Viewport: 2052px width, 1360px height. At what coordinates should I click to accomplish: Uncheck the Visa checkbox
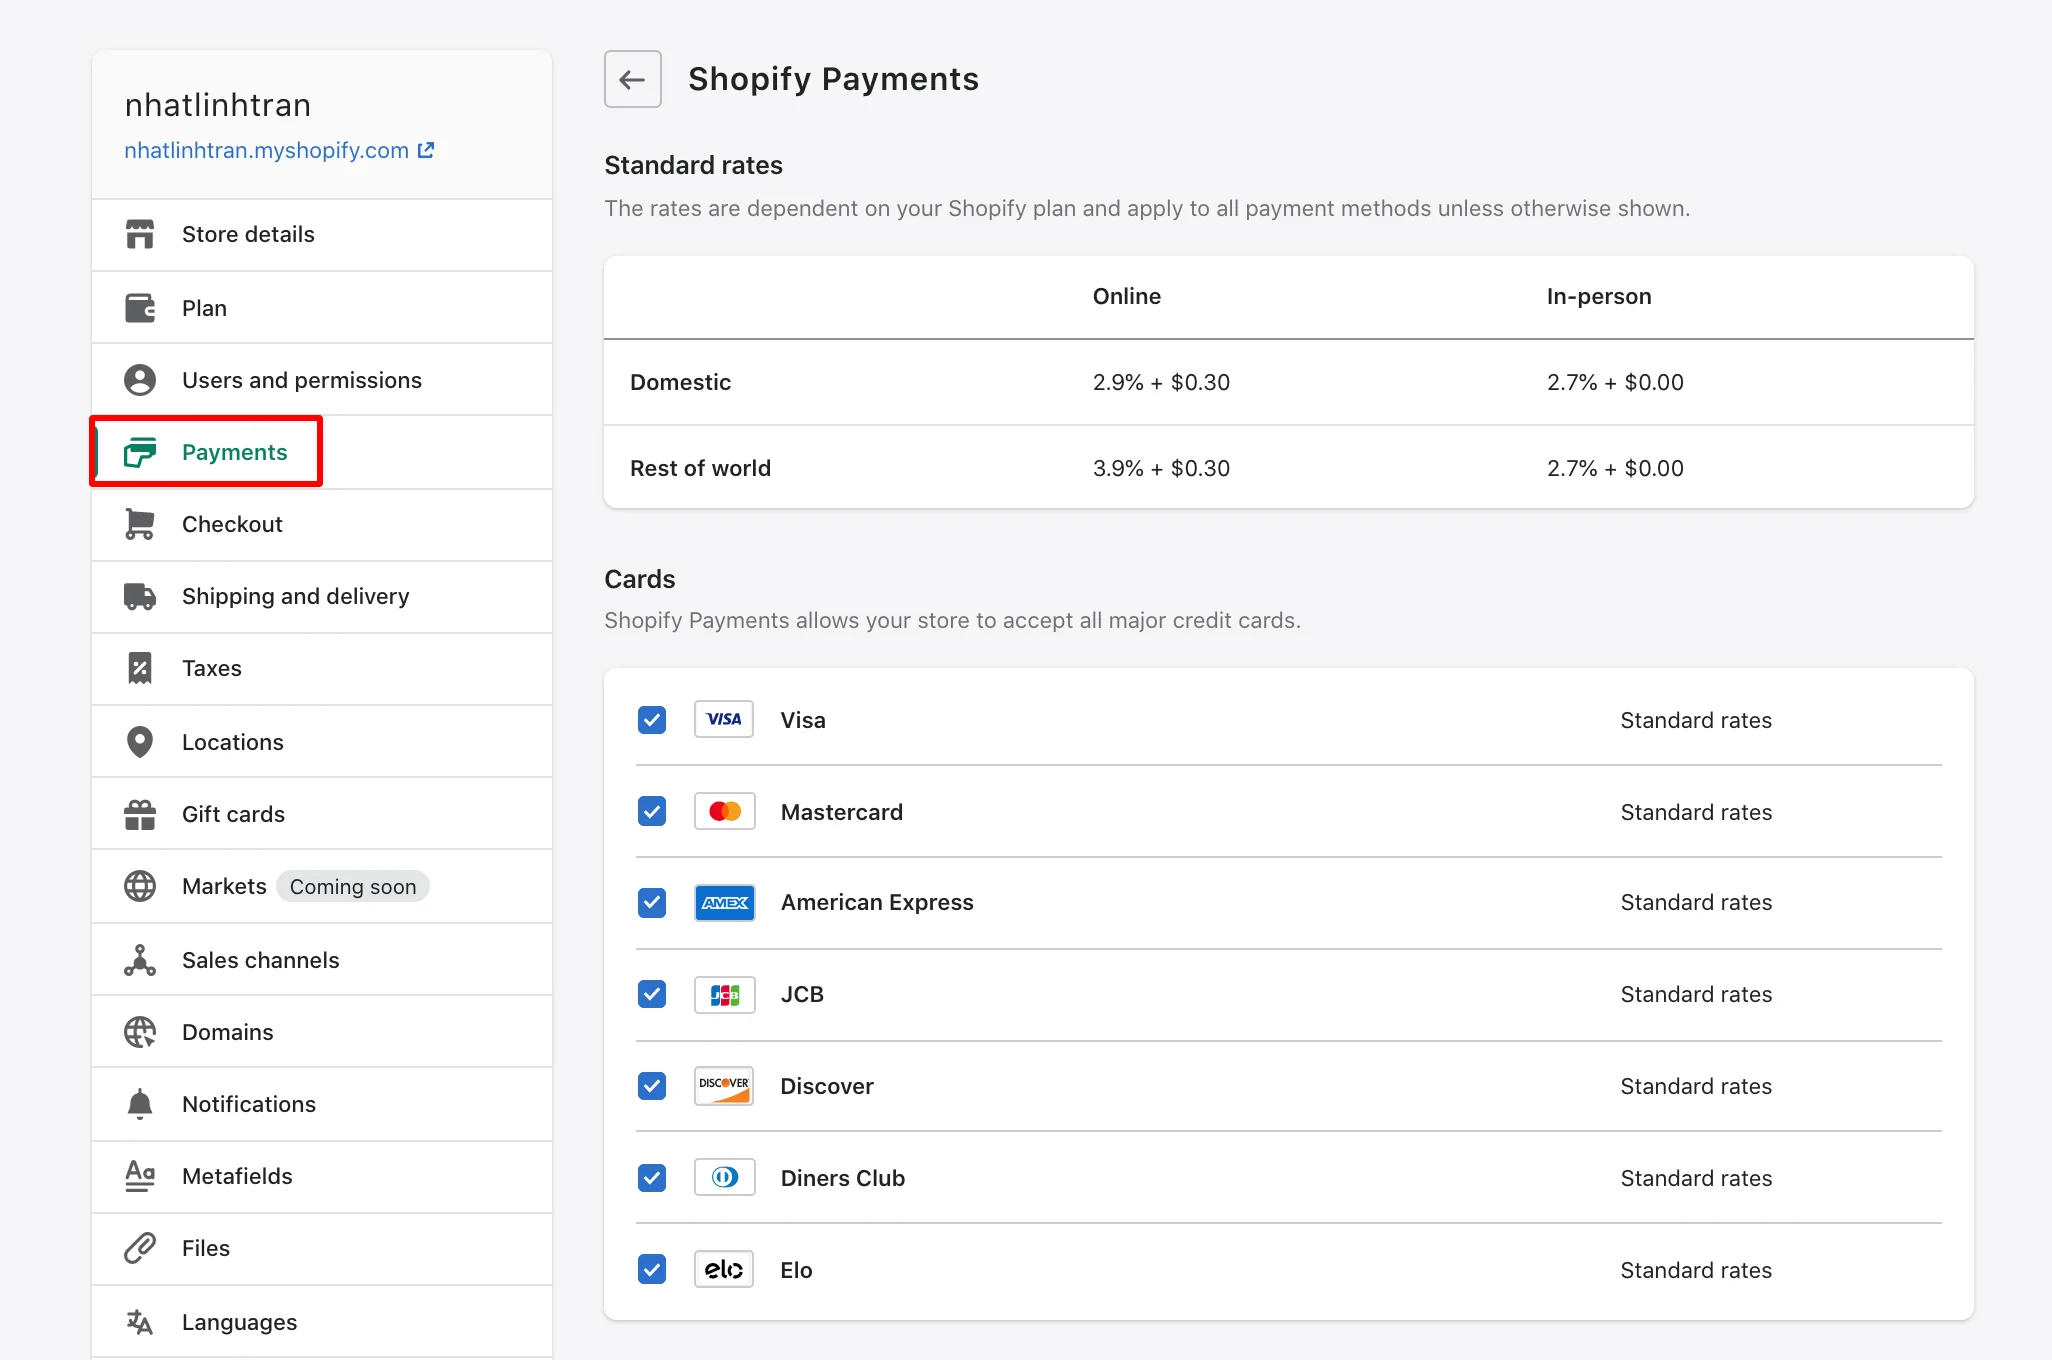(652, 720)
